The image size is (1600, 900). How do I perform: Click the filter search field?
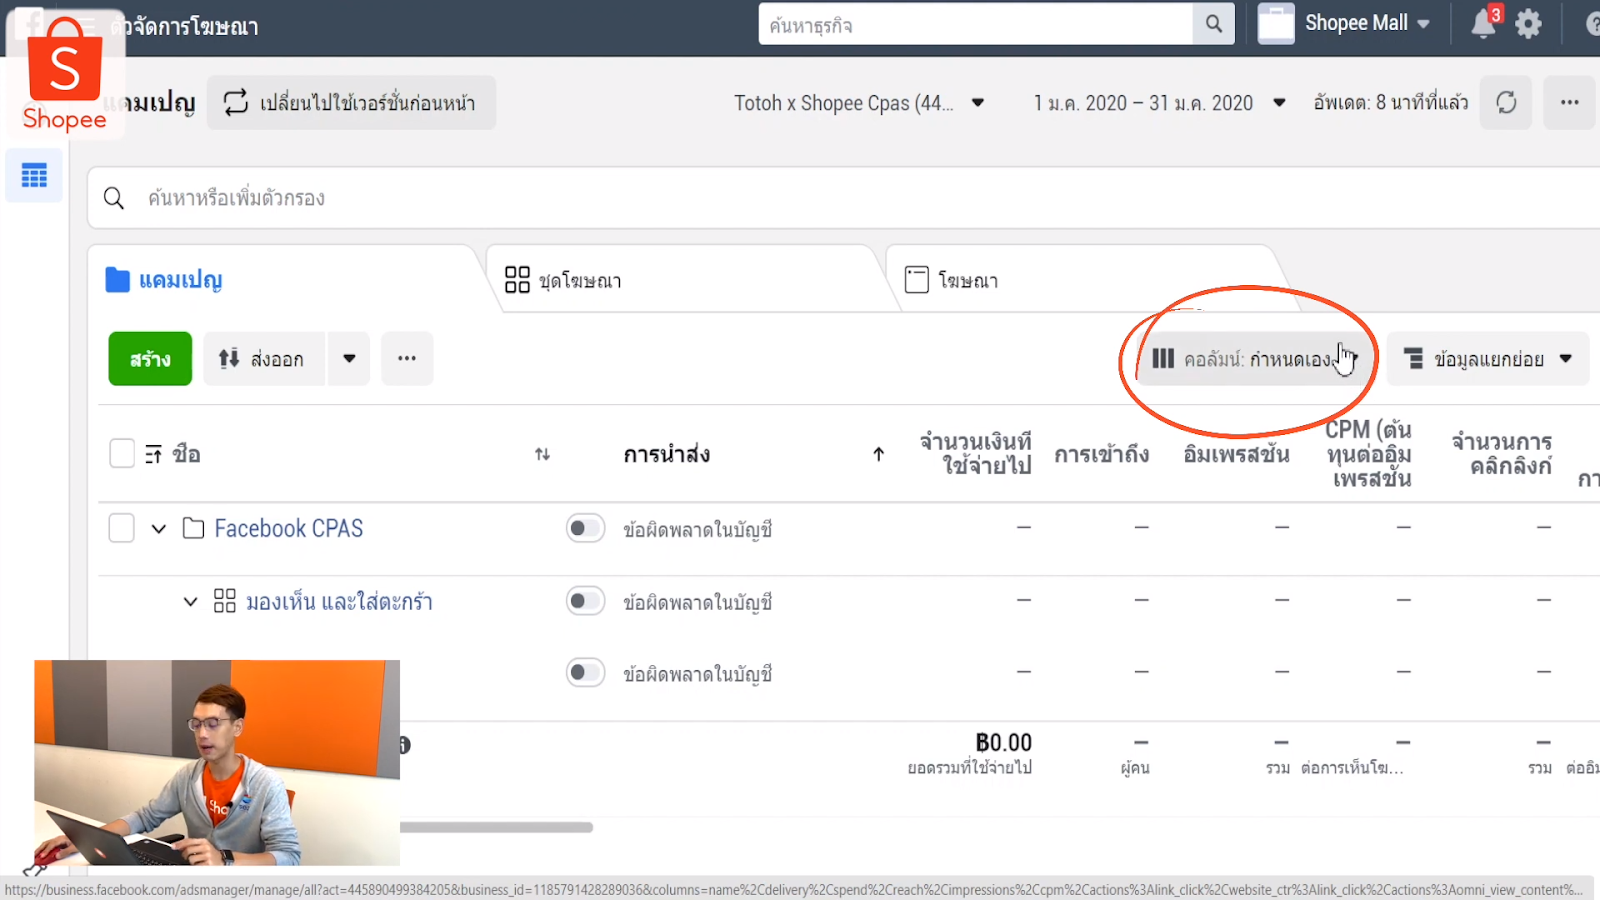coord(400,198)
